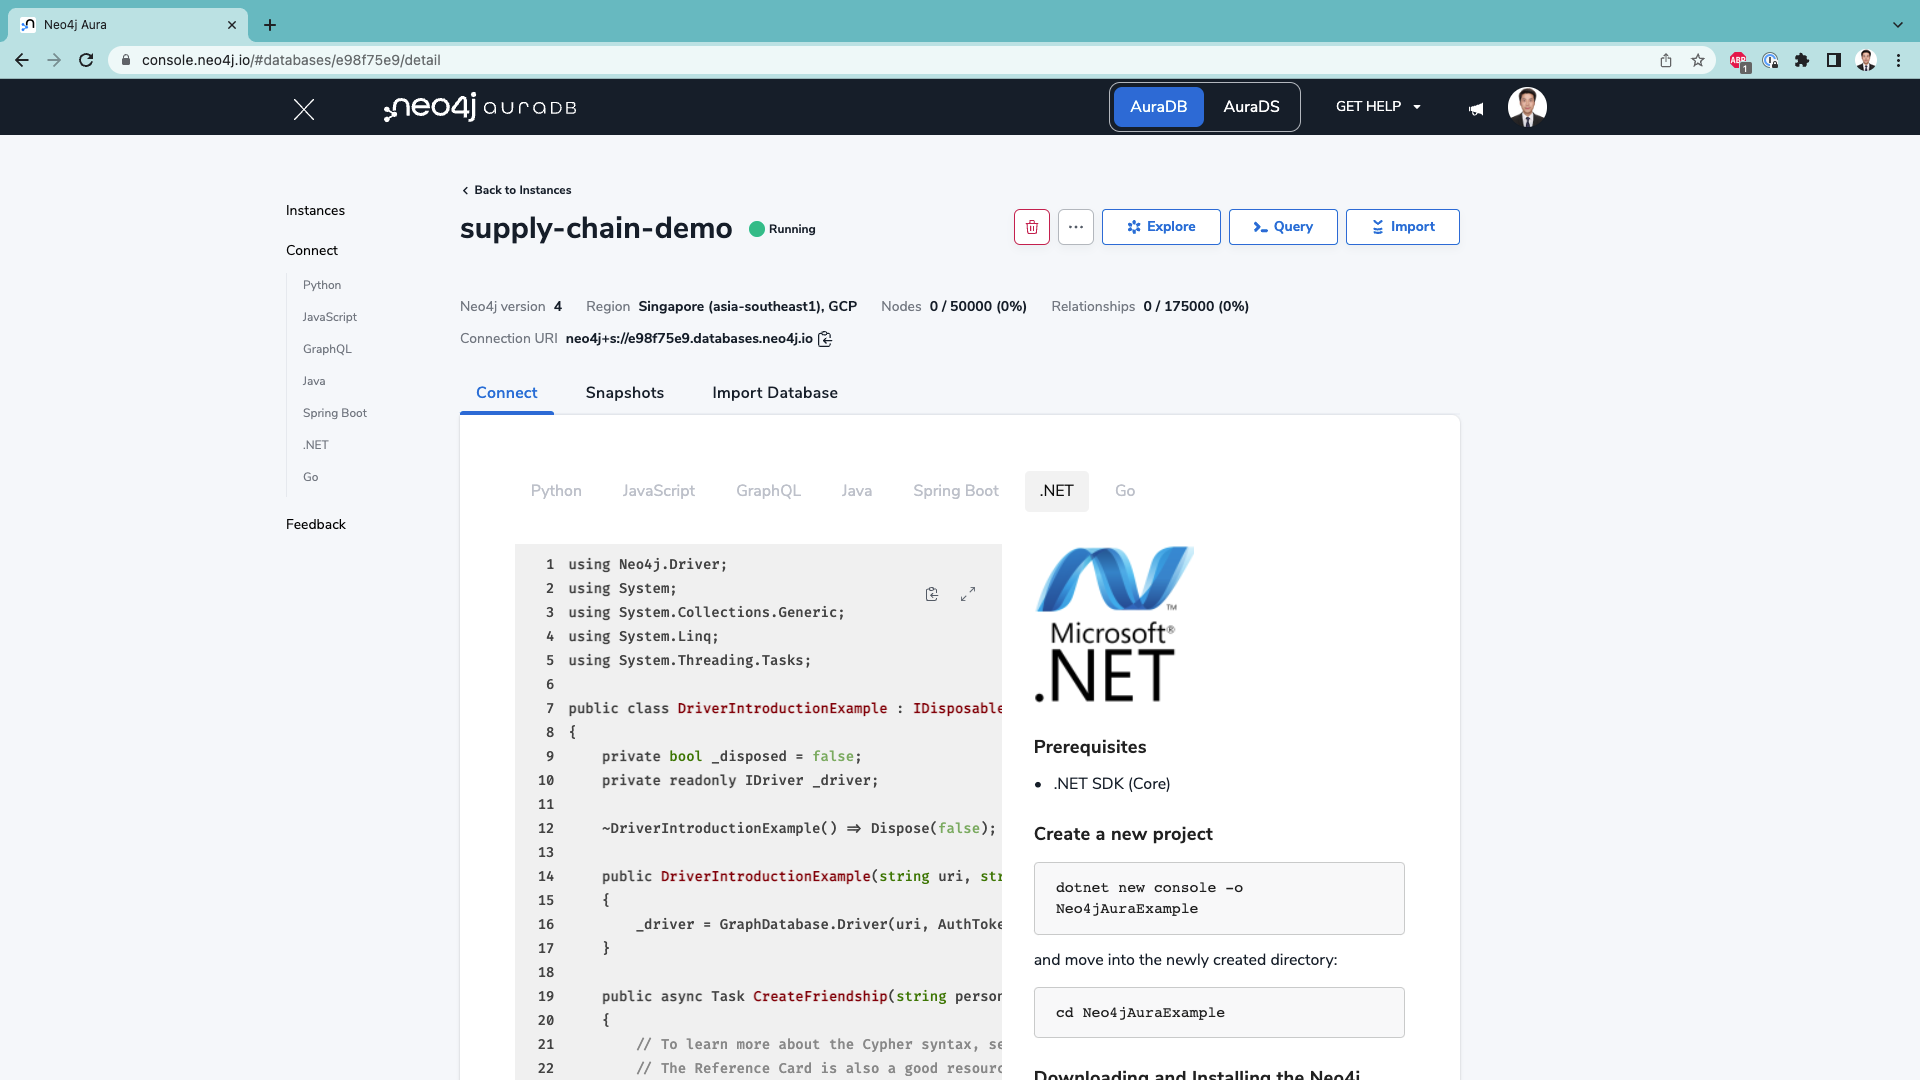
Task: Open the announcements megaphone icon
Action: pos(1476,109)
